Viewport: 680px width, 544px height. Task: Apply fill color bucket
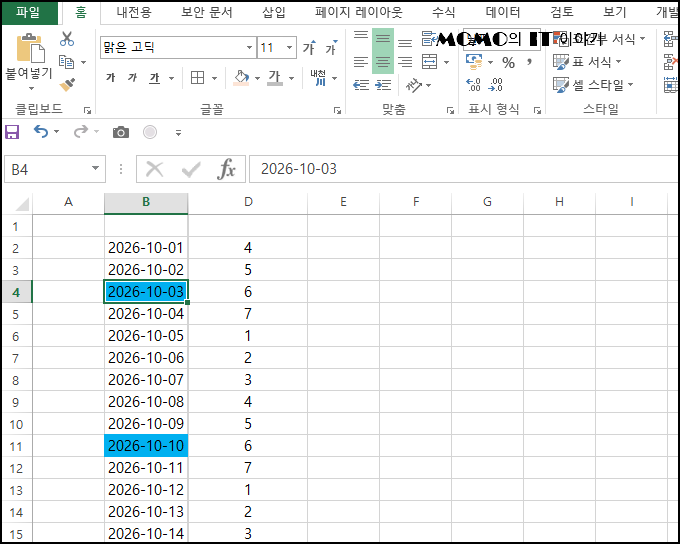[241, 78]
